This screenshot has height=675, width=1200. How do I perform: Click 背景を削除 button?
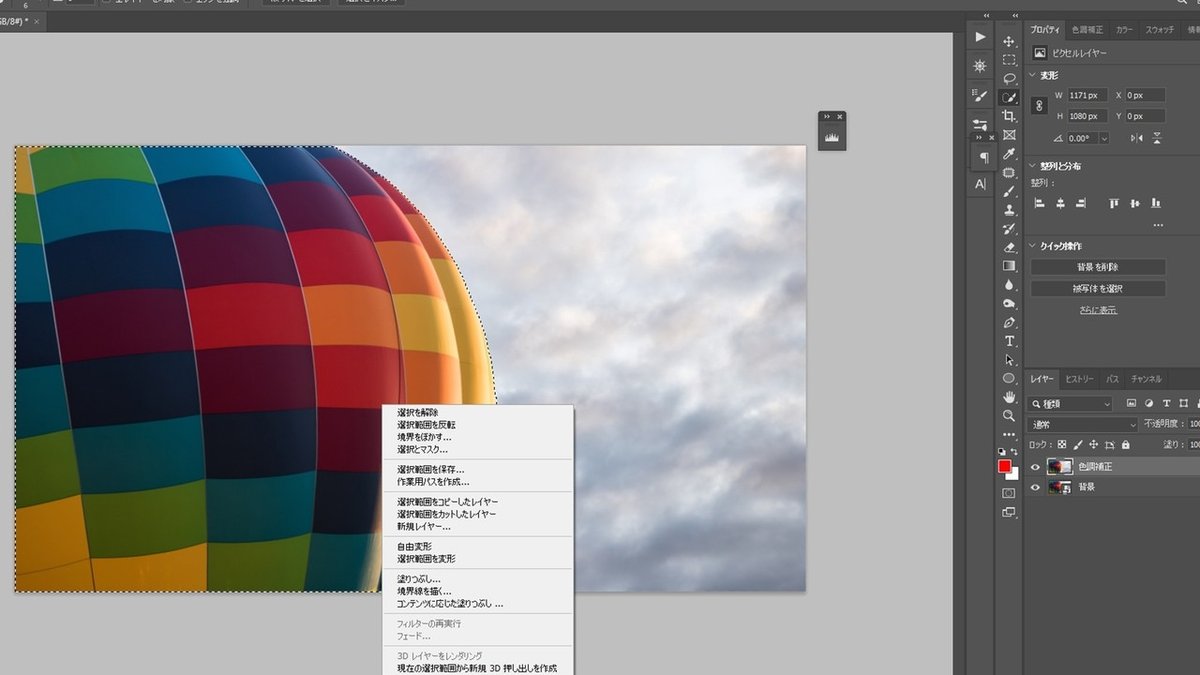pos(1098,267)
